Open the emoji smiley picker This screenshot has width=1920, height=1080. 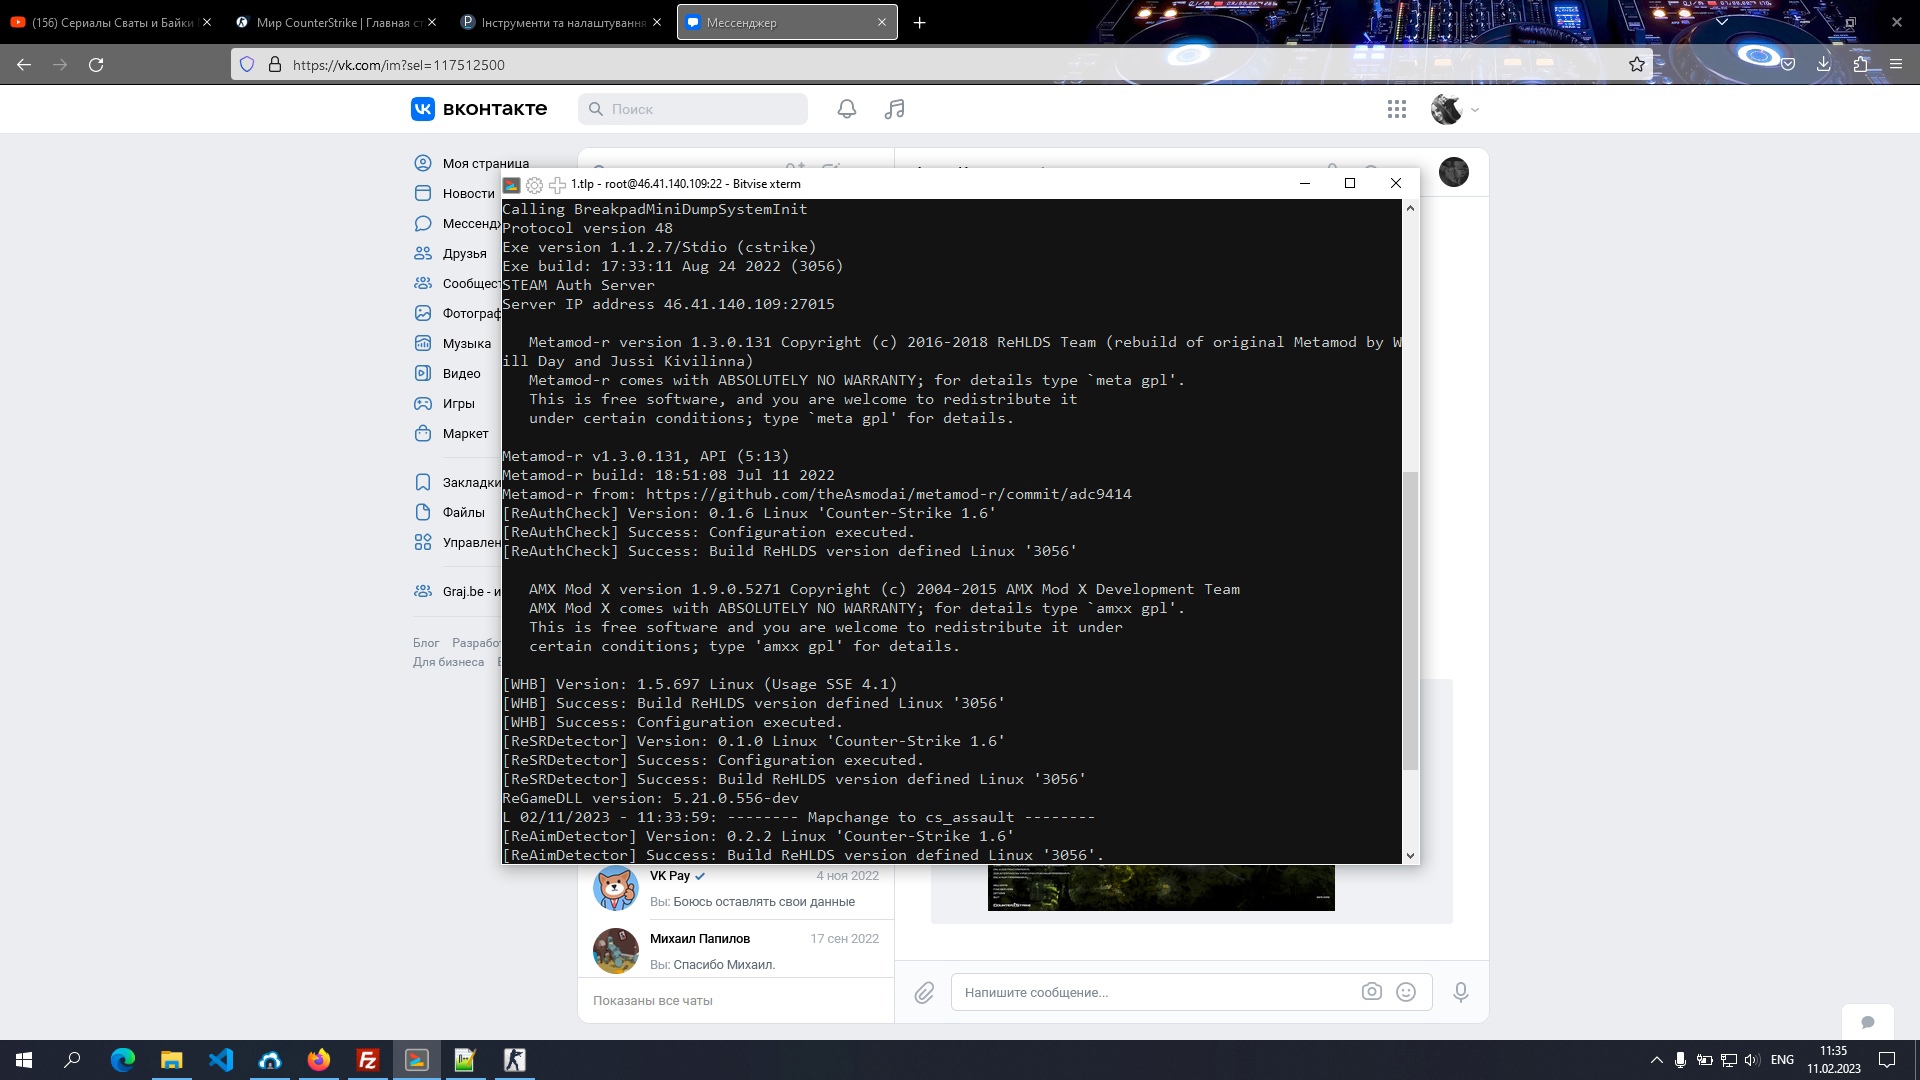1406,992
